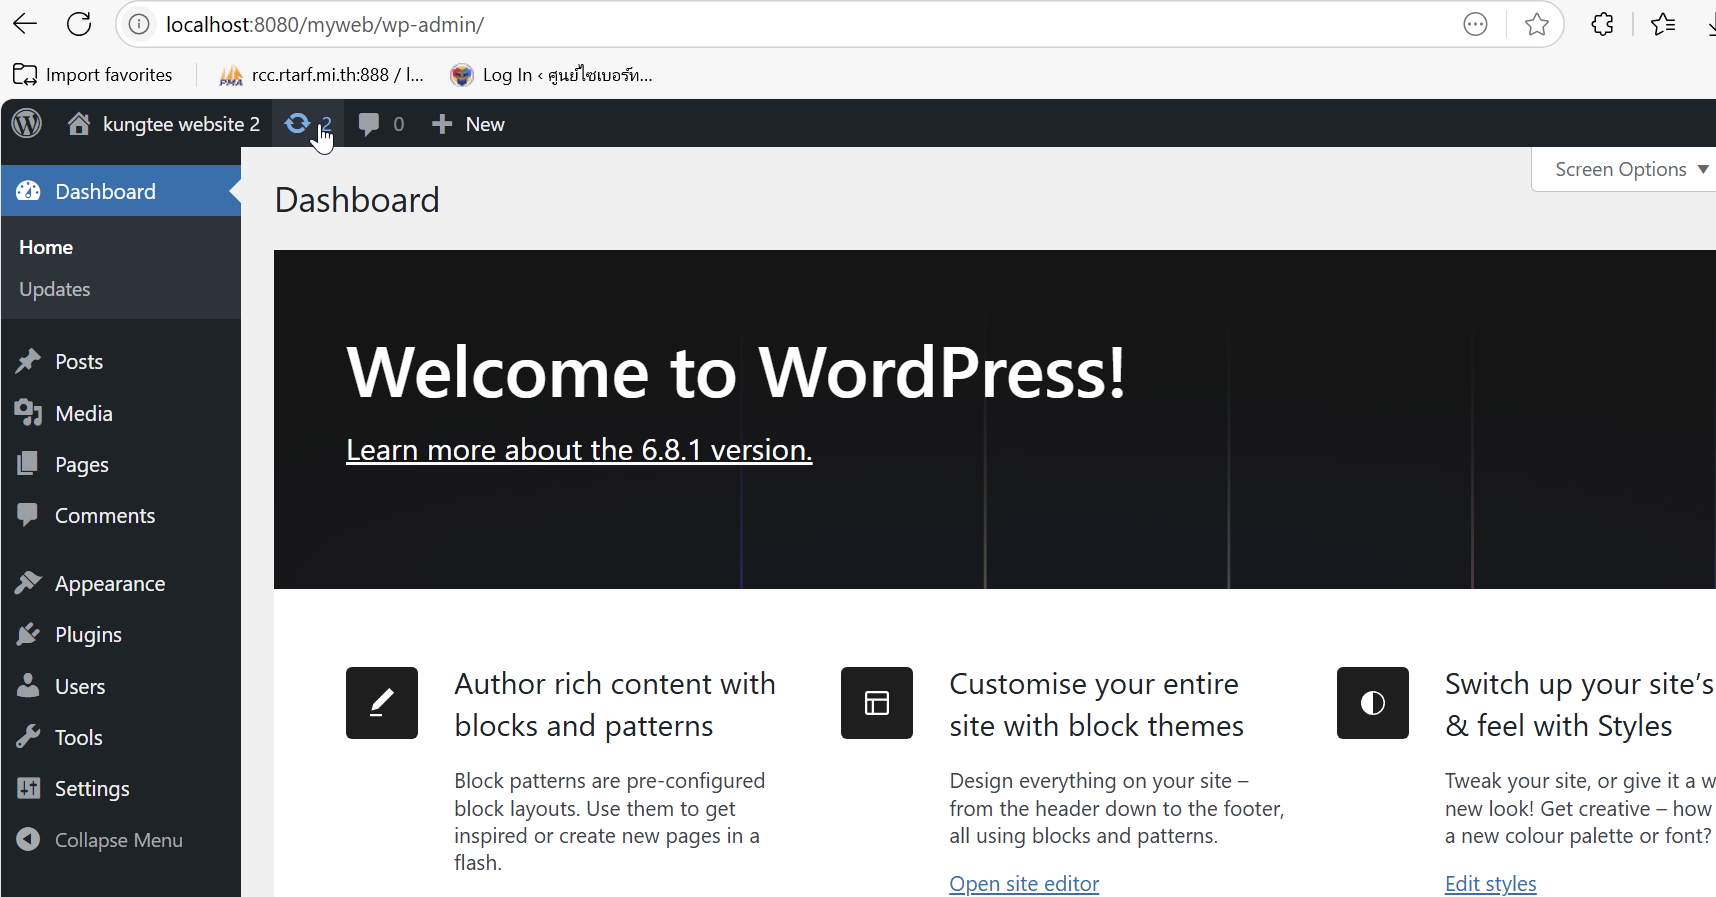
Task: Refresh the page with browser reload button
Action: coord(79,24)
